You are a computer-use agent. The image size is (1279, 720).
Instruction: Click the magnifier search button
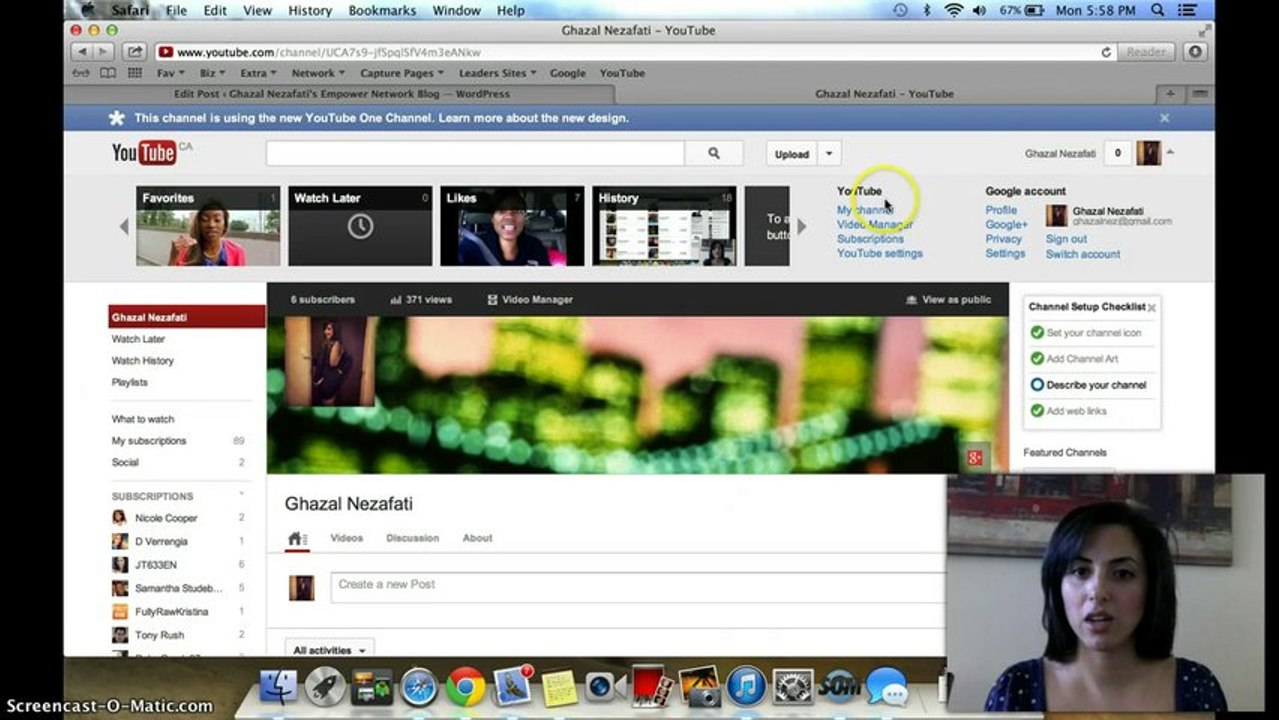tap(714, 153)
